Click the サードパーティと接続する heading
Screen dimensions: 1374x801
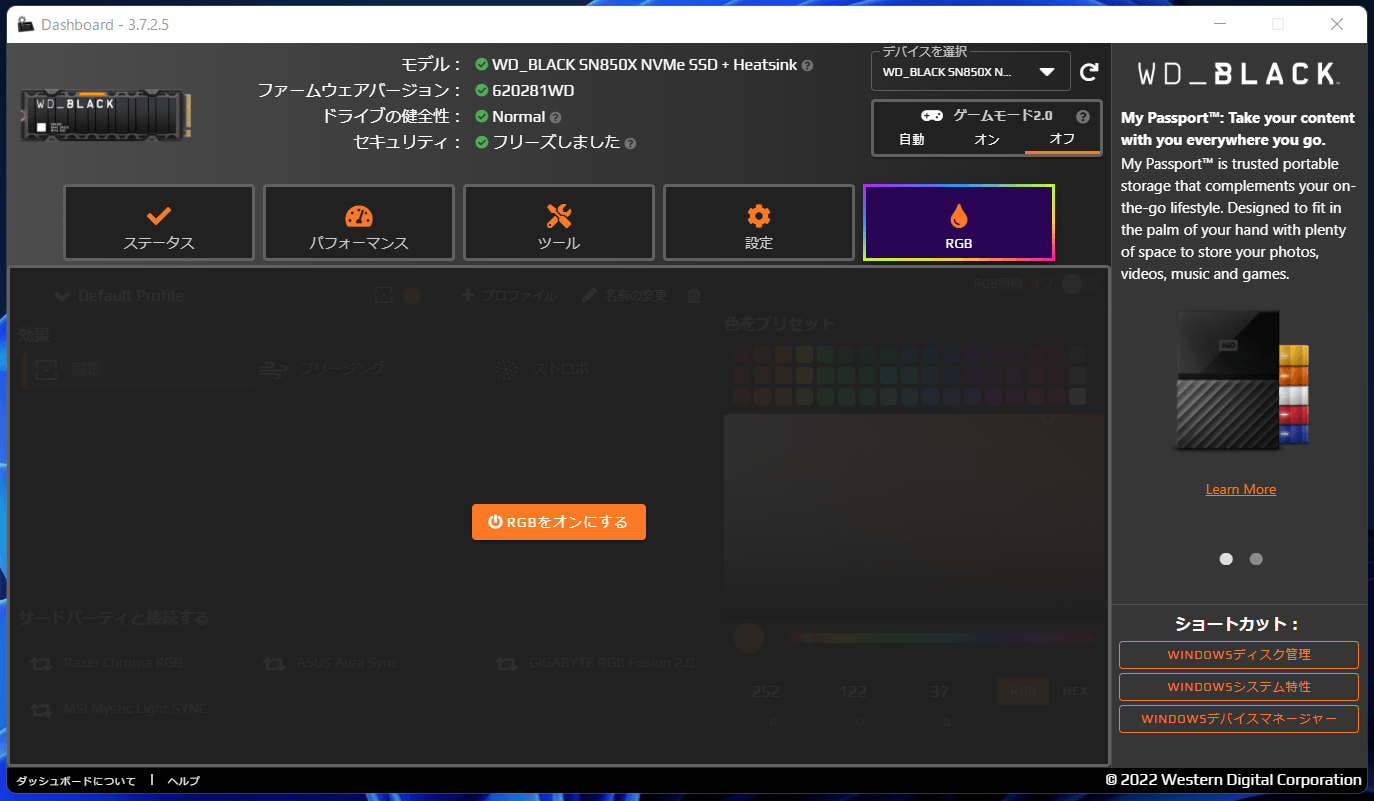(114, 618)
